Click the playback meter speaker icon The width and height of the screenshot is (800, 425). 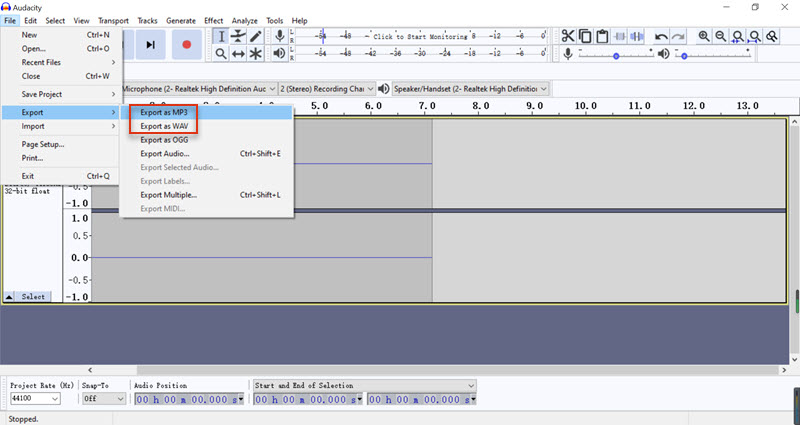(279, 53)
